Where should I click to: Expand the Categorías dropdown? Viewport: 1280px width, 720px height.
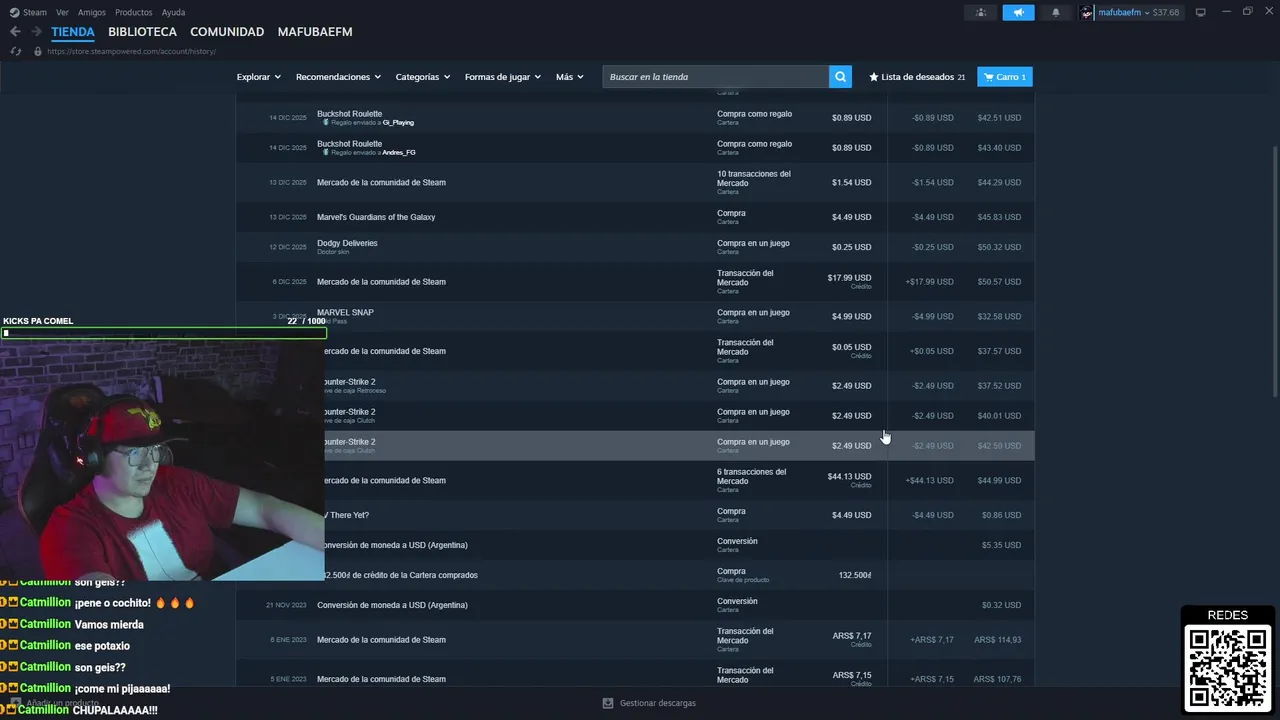click(422, 77)
